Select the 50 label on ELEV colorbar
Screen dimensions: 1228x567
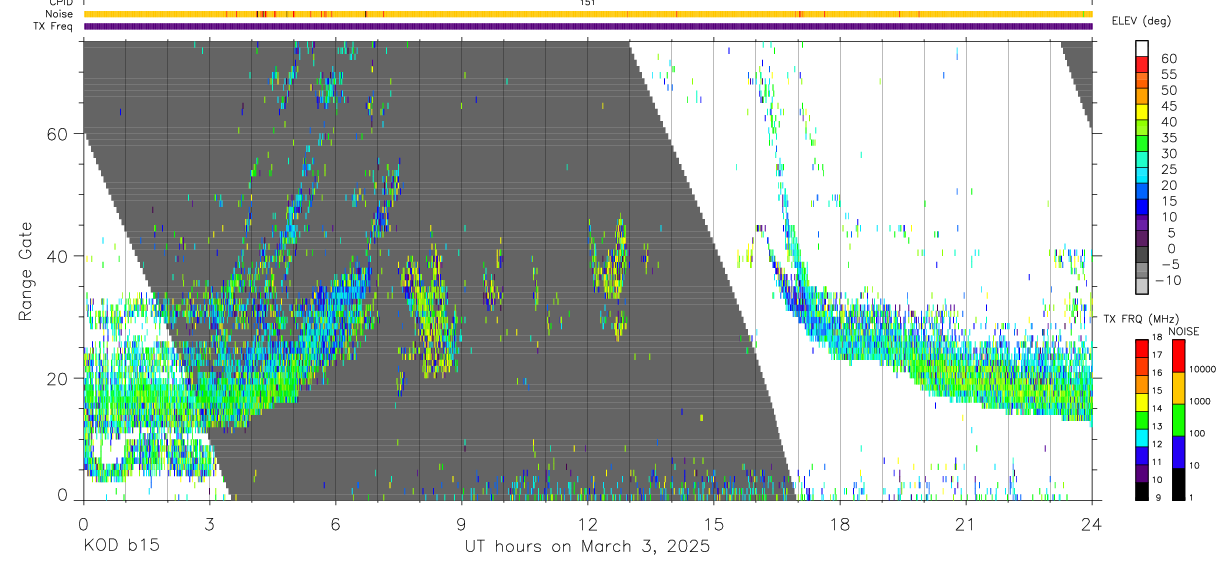1167,90
